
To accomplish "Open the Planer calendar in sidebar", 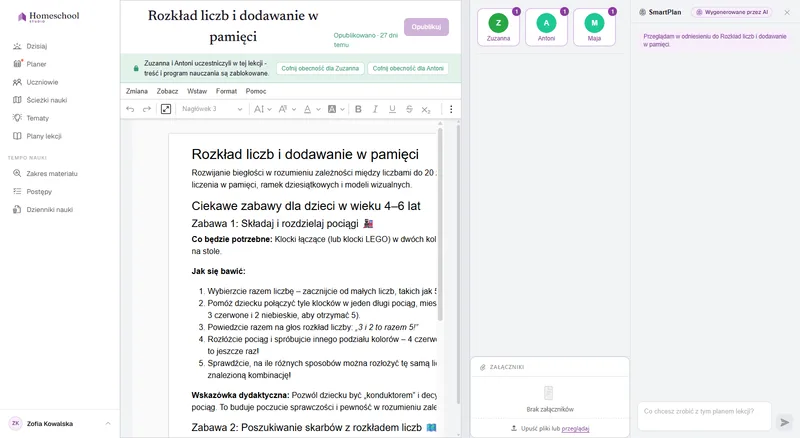I will pos(36,64).
